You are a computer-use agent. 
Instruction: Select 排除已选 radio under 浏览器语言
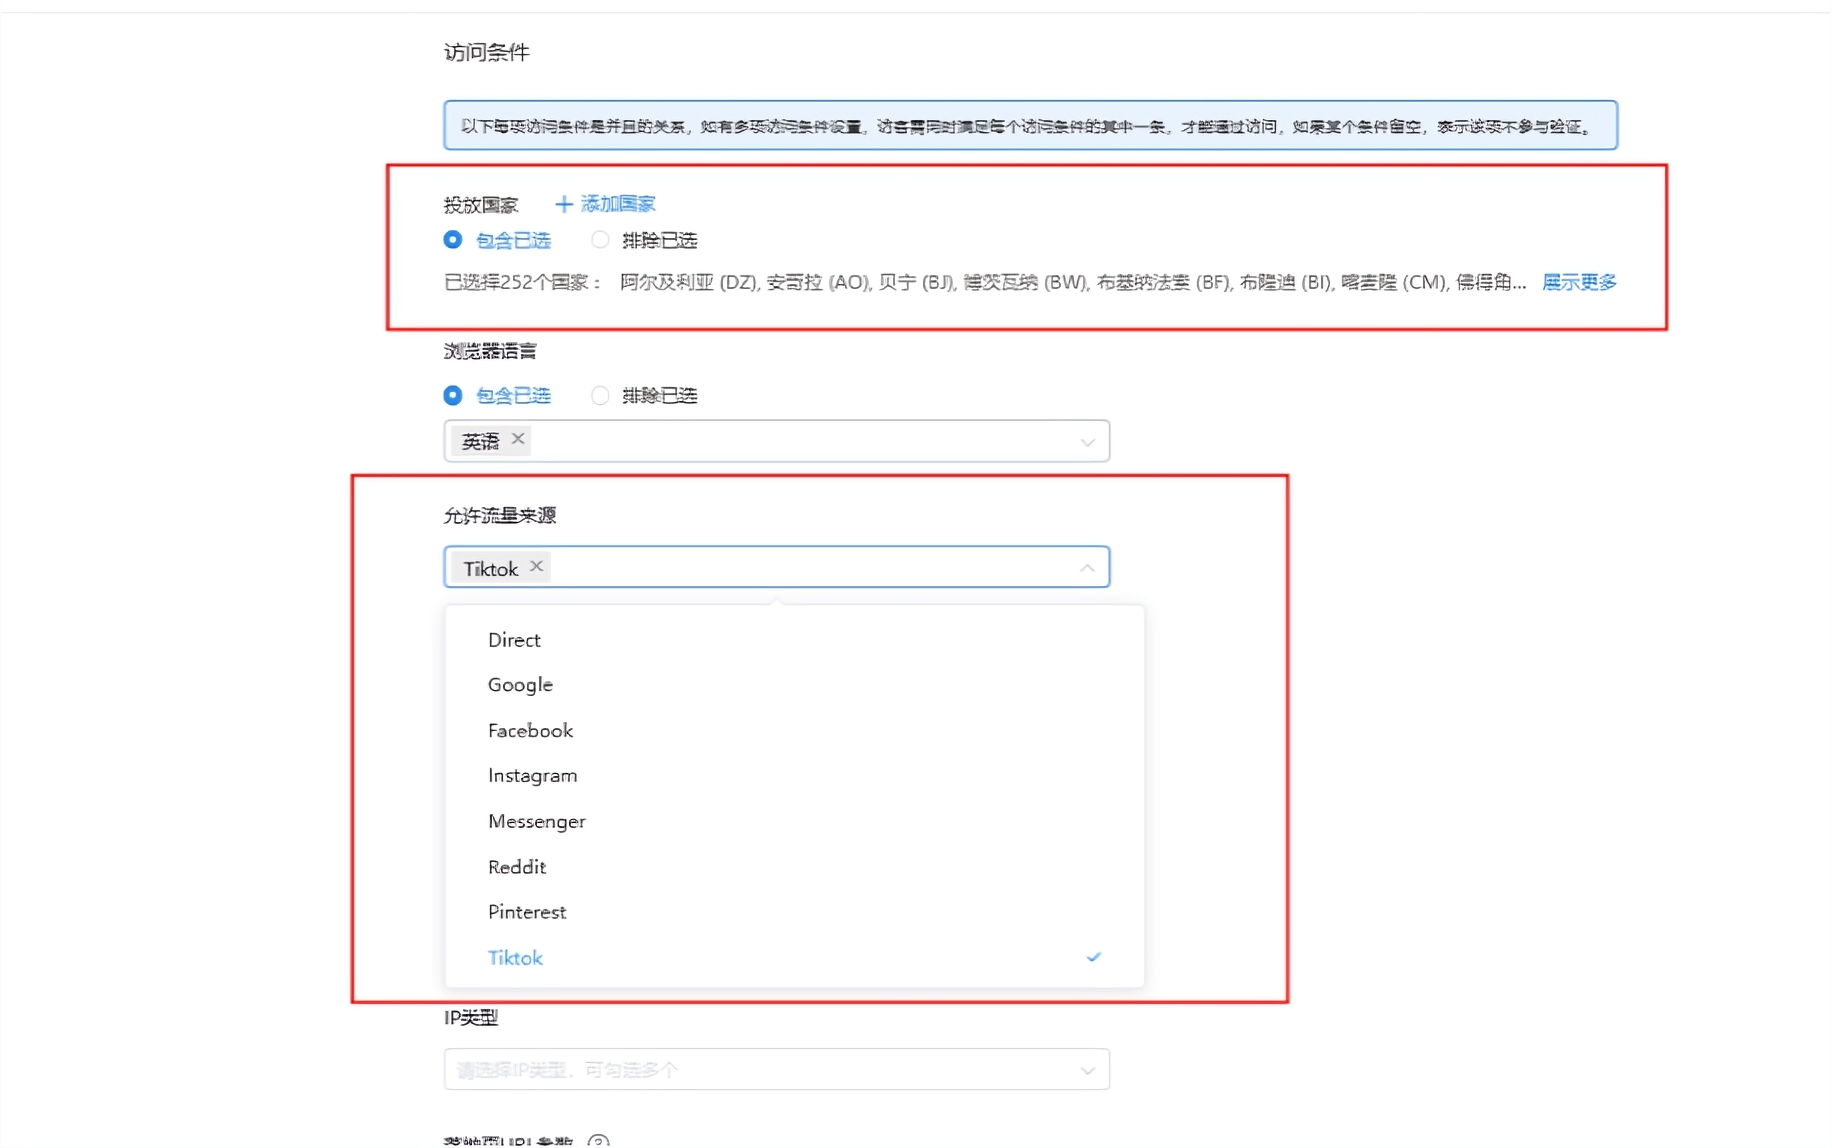pos(600,395)
